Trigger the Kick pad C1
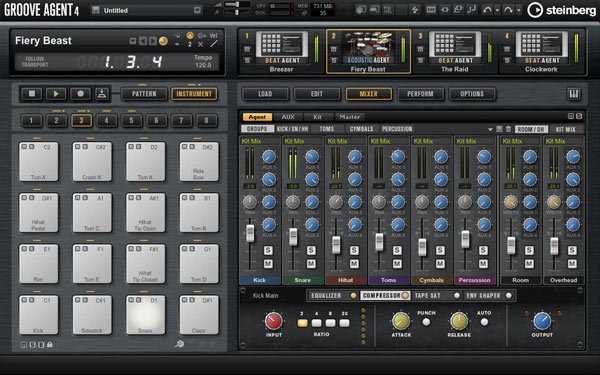This screenshot has height=375, width=600. [39, 315]
